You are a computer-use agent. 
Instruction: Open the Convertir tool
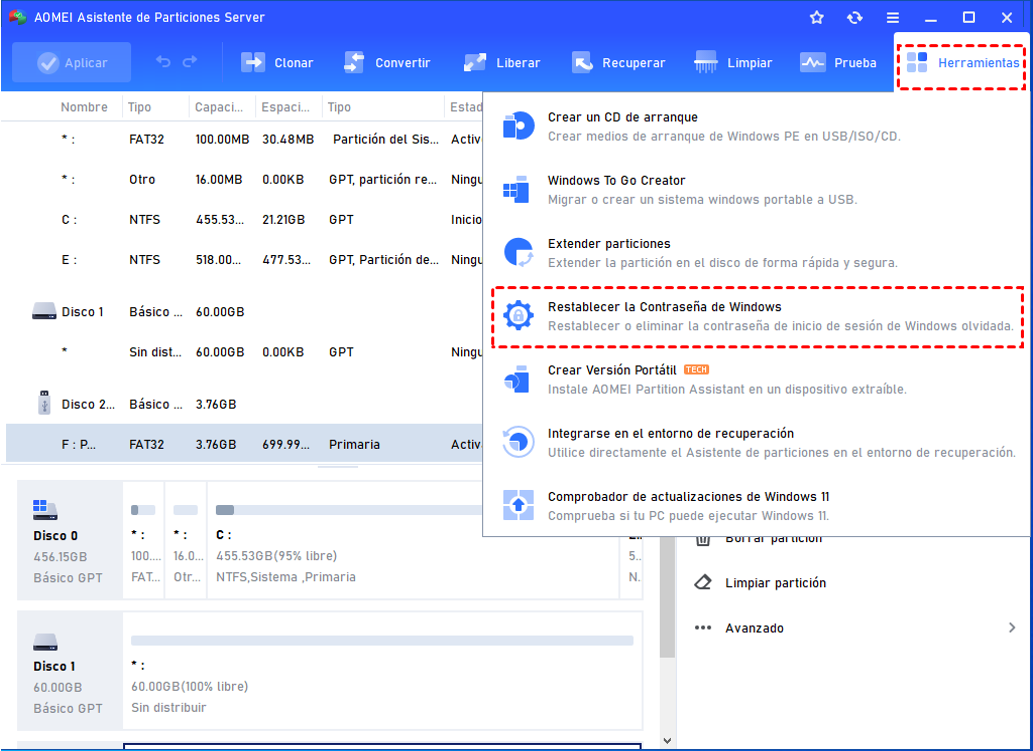pos(387,63)
